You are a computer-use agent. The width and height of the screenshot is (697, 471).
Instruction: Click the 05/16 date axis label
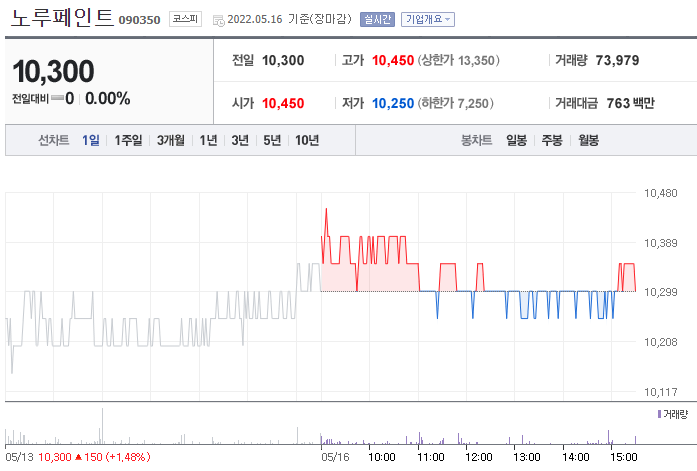point(335,457)
